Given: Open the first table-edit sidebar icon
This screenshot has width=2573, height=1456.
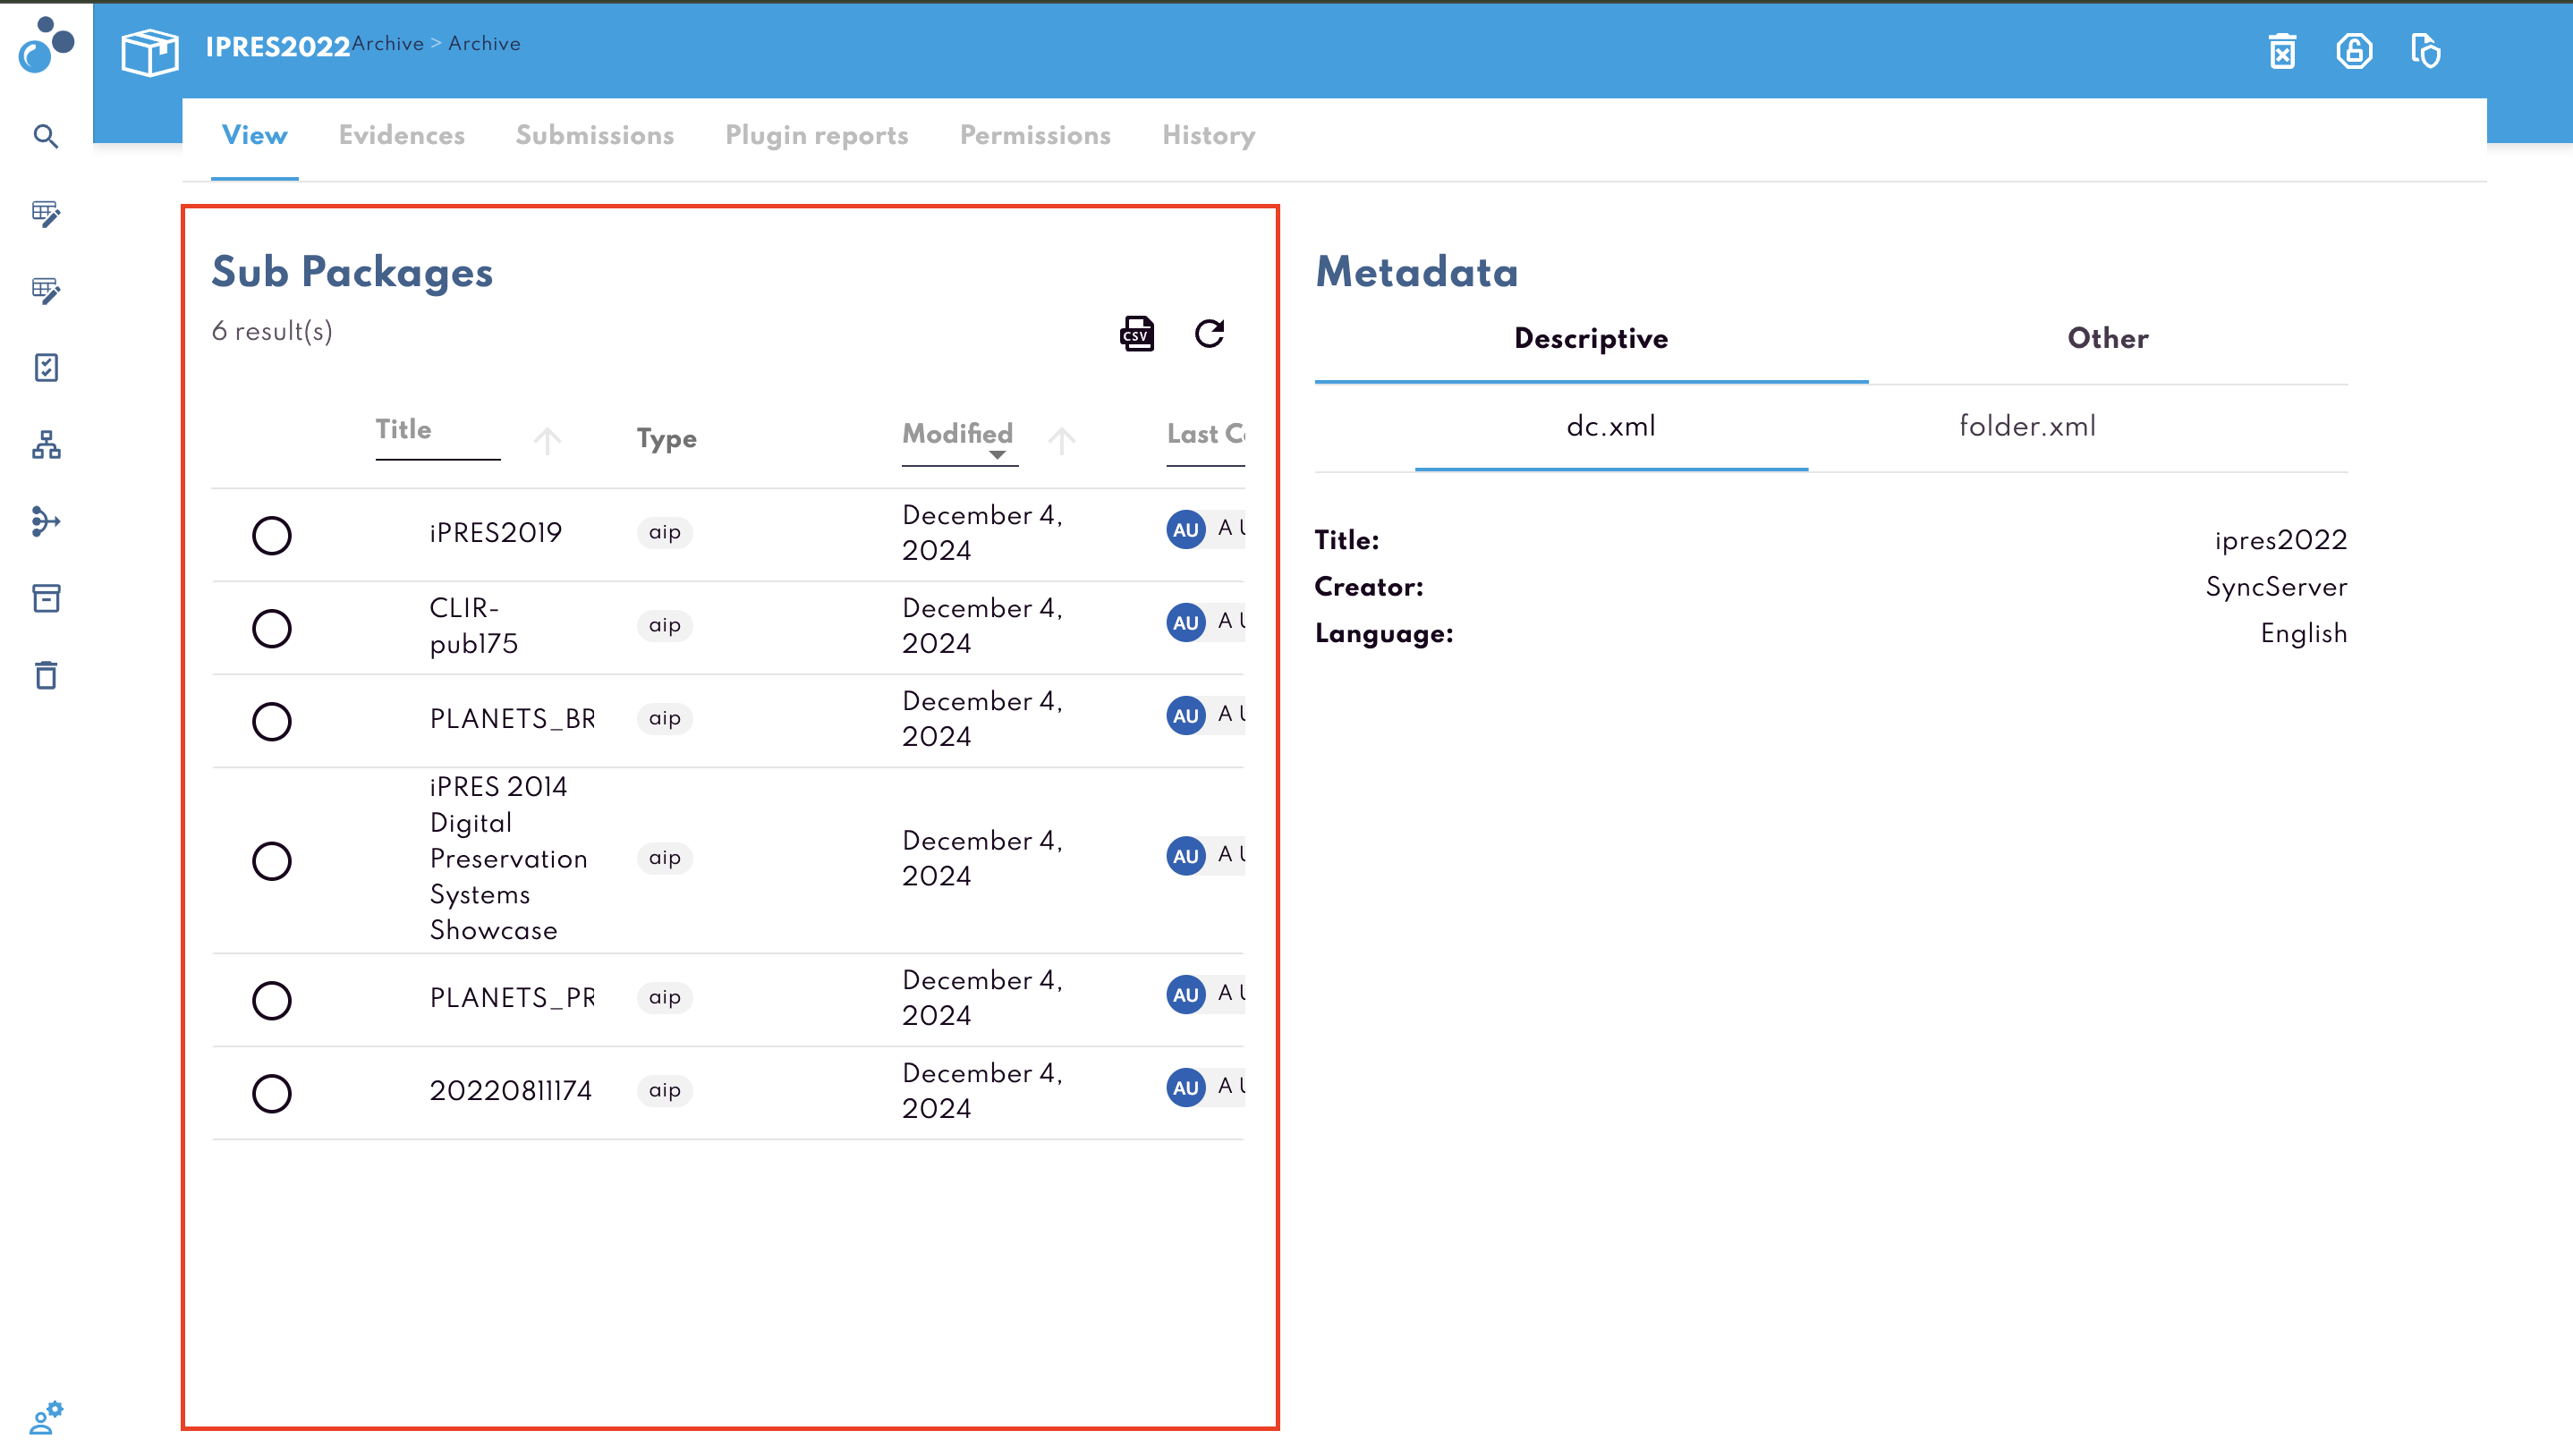Looking at the screenshot, I should click(46, 213).
